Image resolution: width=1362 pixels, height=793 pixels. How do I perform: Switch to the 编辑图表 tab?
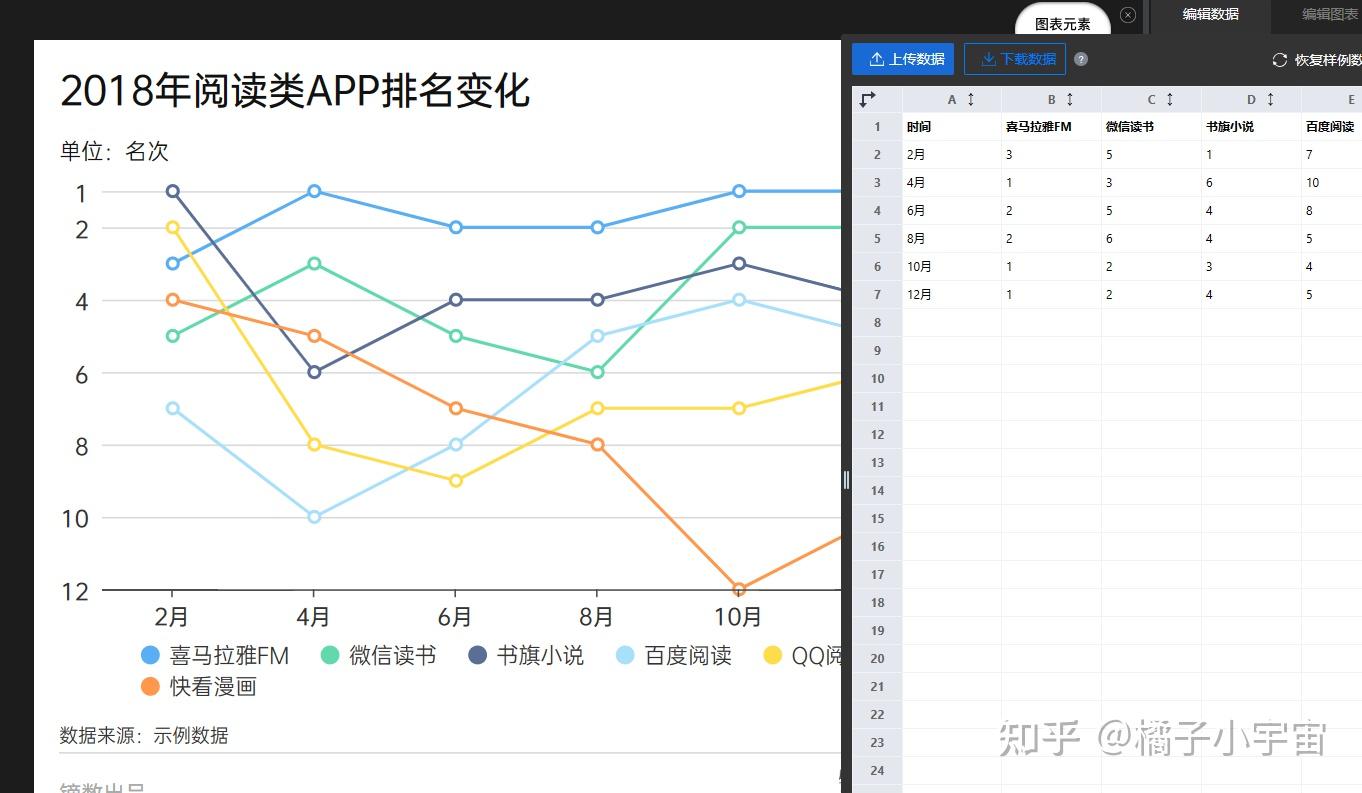(1330, 14)
